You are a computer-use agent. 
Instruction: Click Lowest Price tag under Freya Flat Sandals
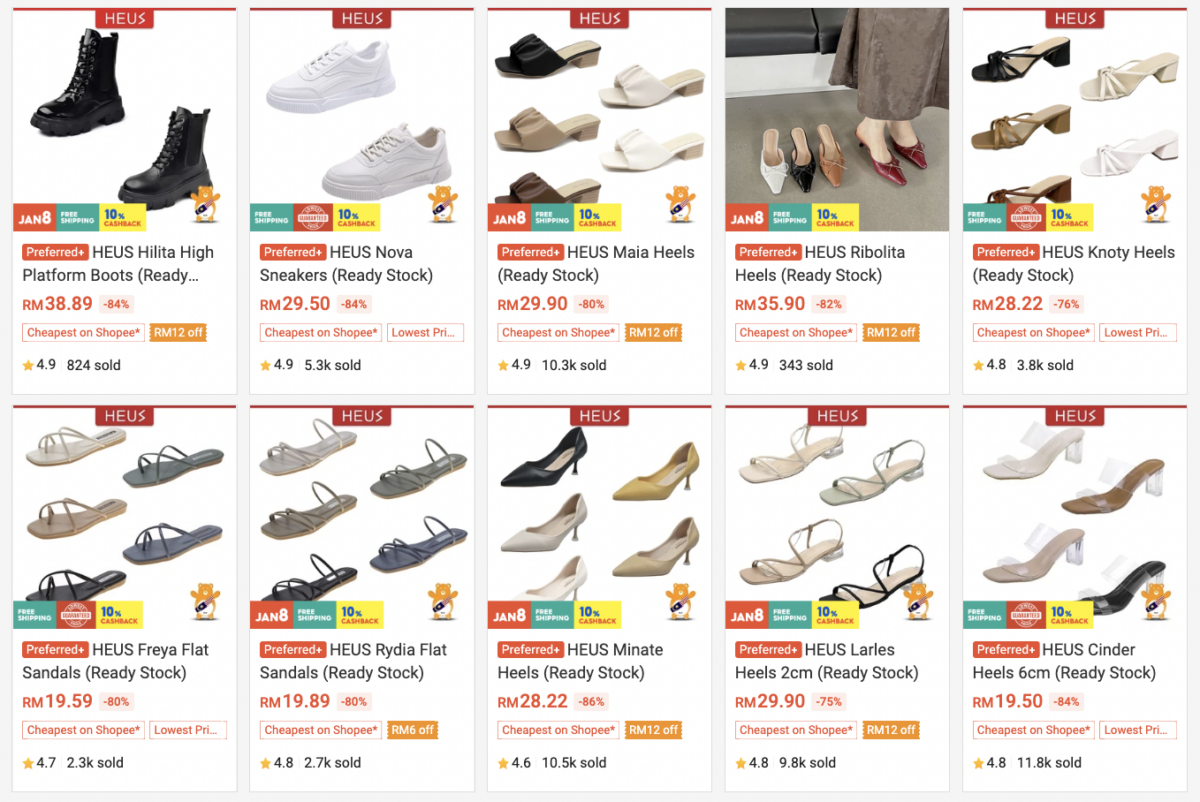[x=189, y=730]
